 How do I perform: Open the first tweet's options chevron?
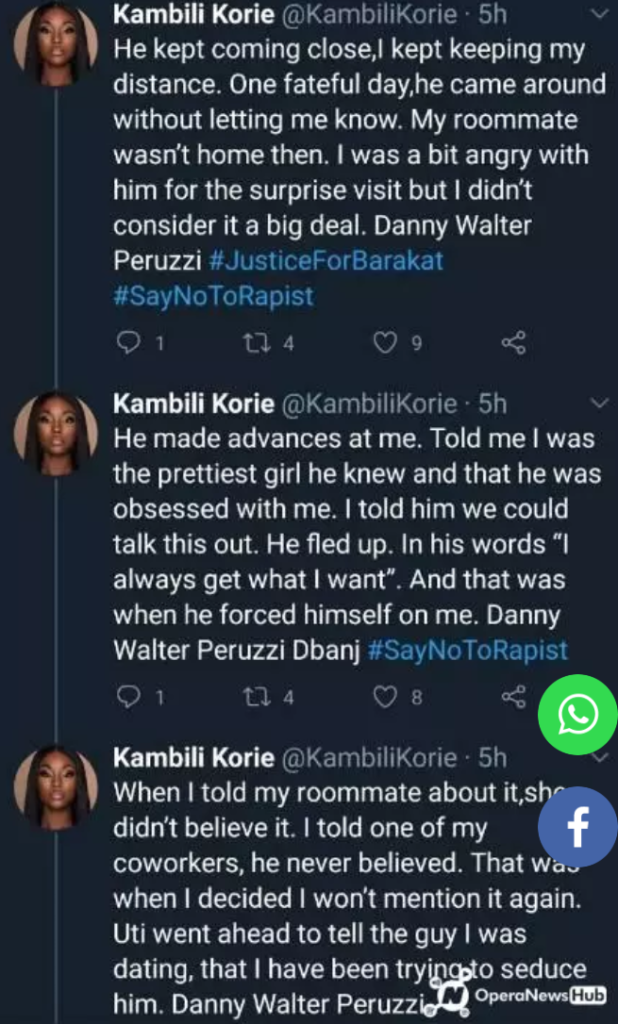(x=598, y=15)
